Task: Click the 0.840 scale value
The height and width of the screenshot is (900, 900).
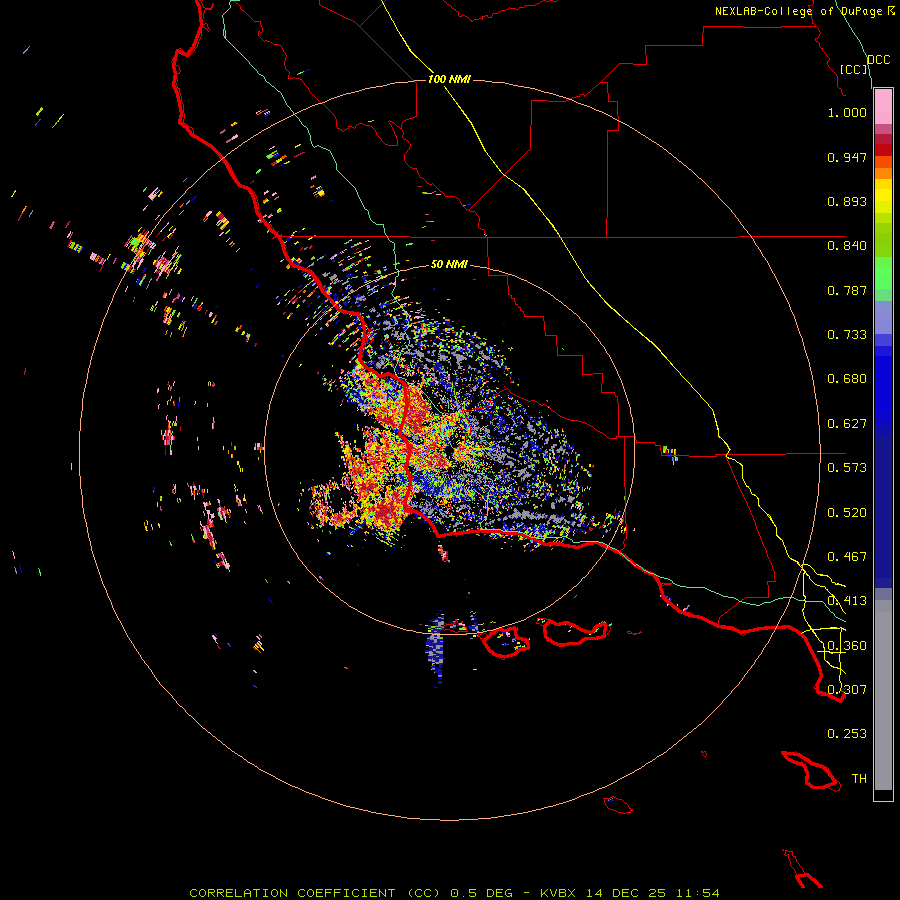Action: (847, 246)
